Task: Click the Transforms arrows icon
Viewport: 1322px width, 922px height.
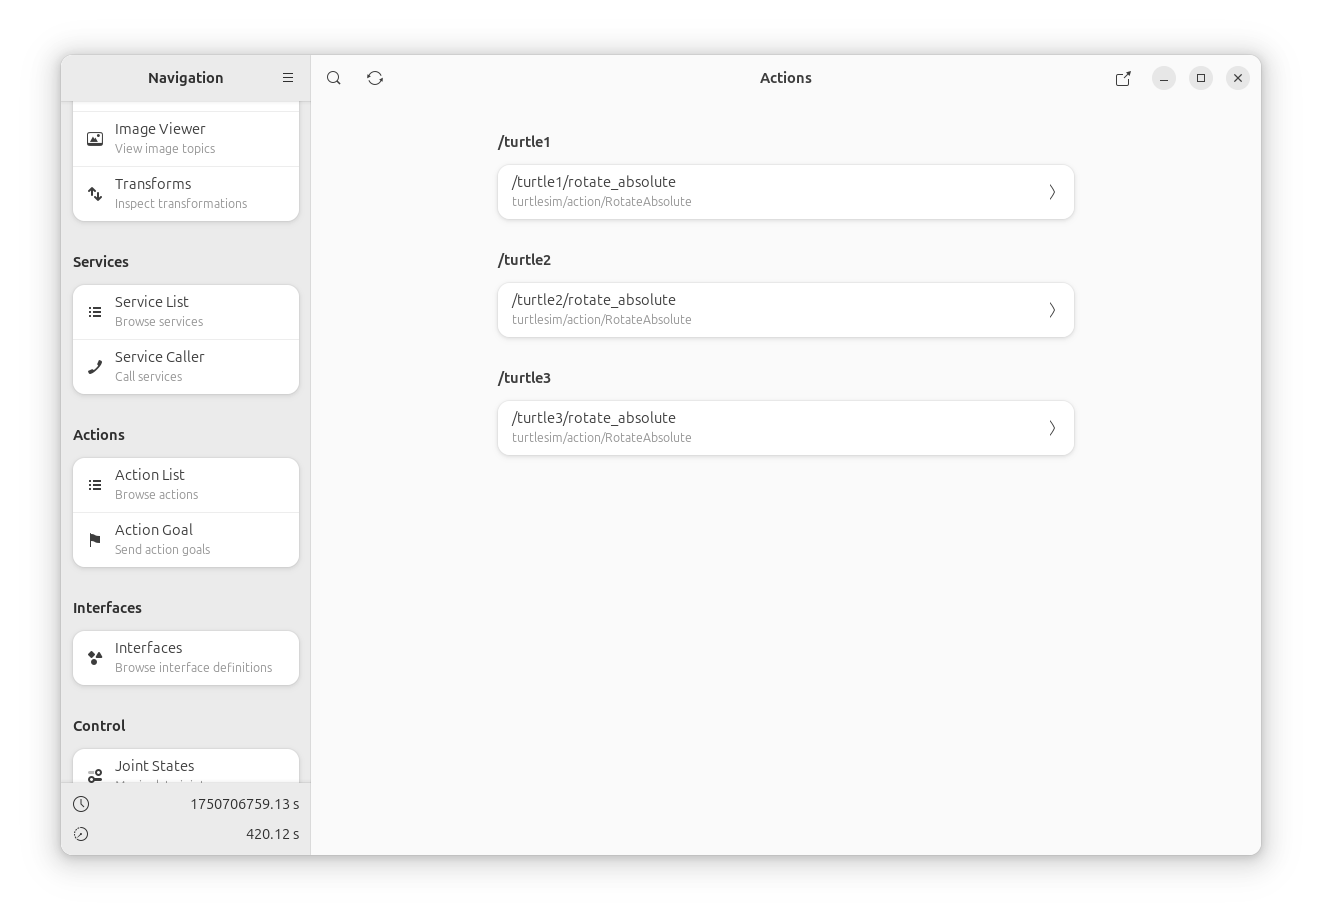Action: coord(95,194)
